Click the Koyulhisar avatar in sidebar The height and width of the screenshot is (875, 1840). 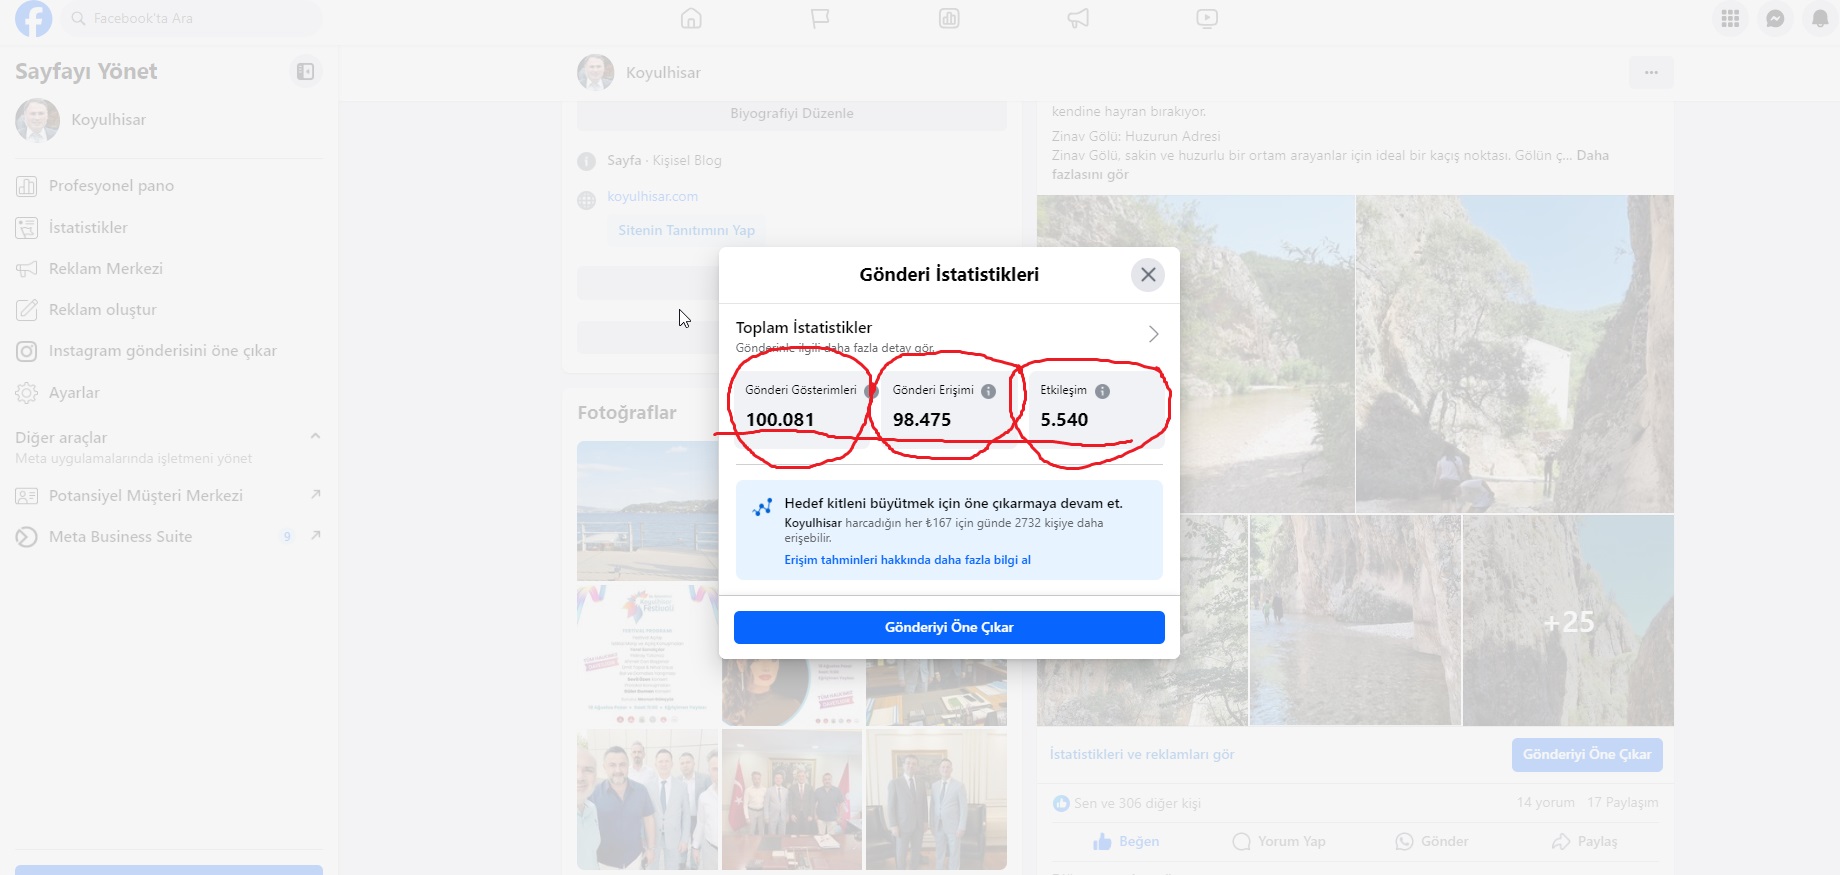tap(37, 120)
